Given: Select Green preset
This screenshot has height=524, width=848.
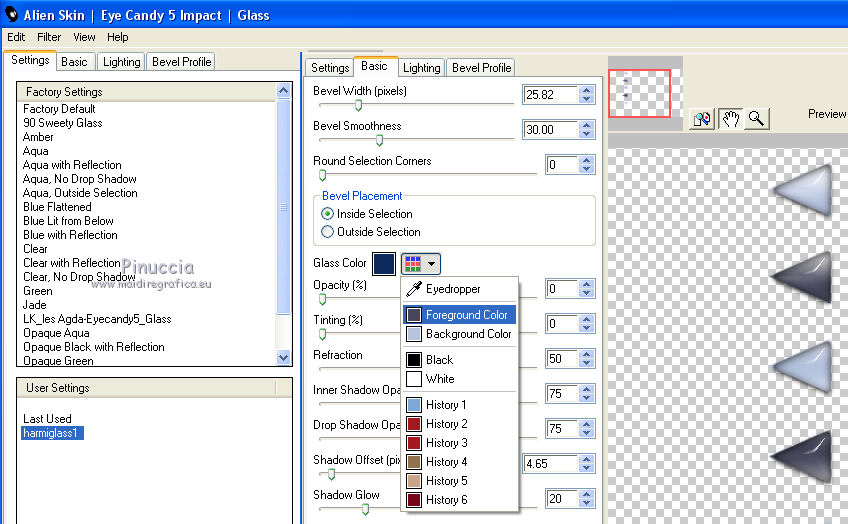Looking at the screenshot, I should (x=38, y=291).
